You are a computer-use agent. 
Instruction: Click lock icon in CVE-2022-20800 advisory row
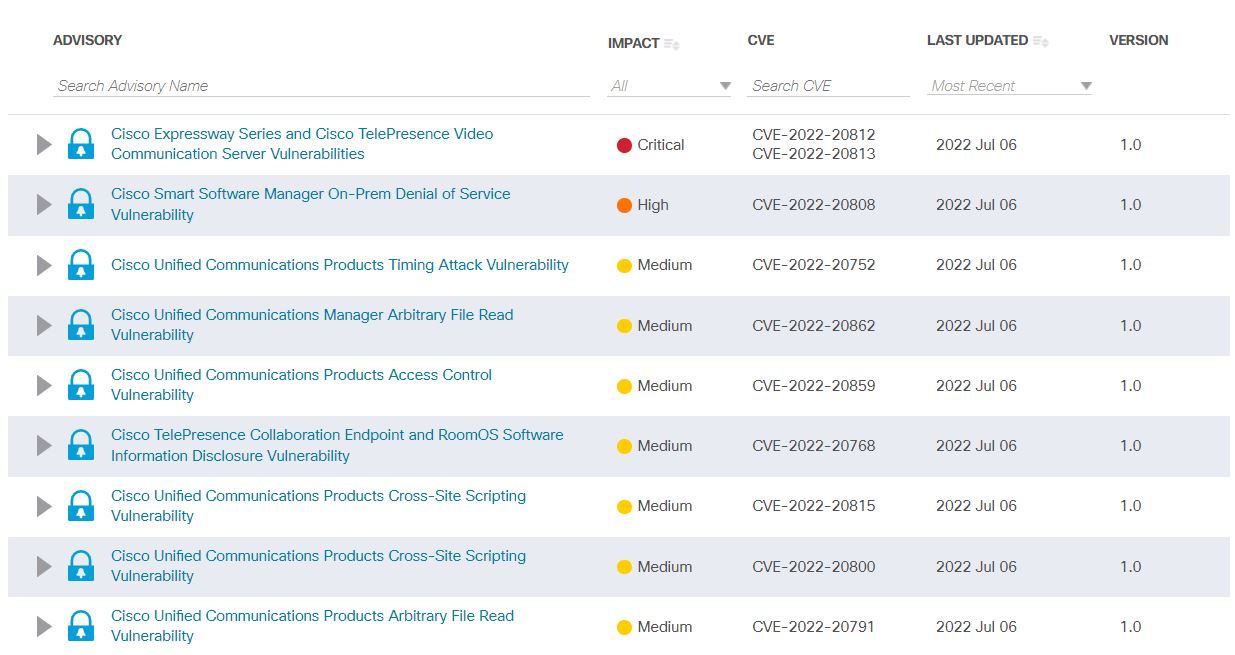[x=81, y=566]
